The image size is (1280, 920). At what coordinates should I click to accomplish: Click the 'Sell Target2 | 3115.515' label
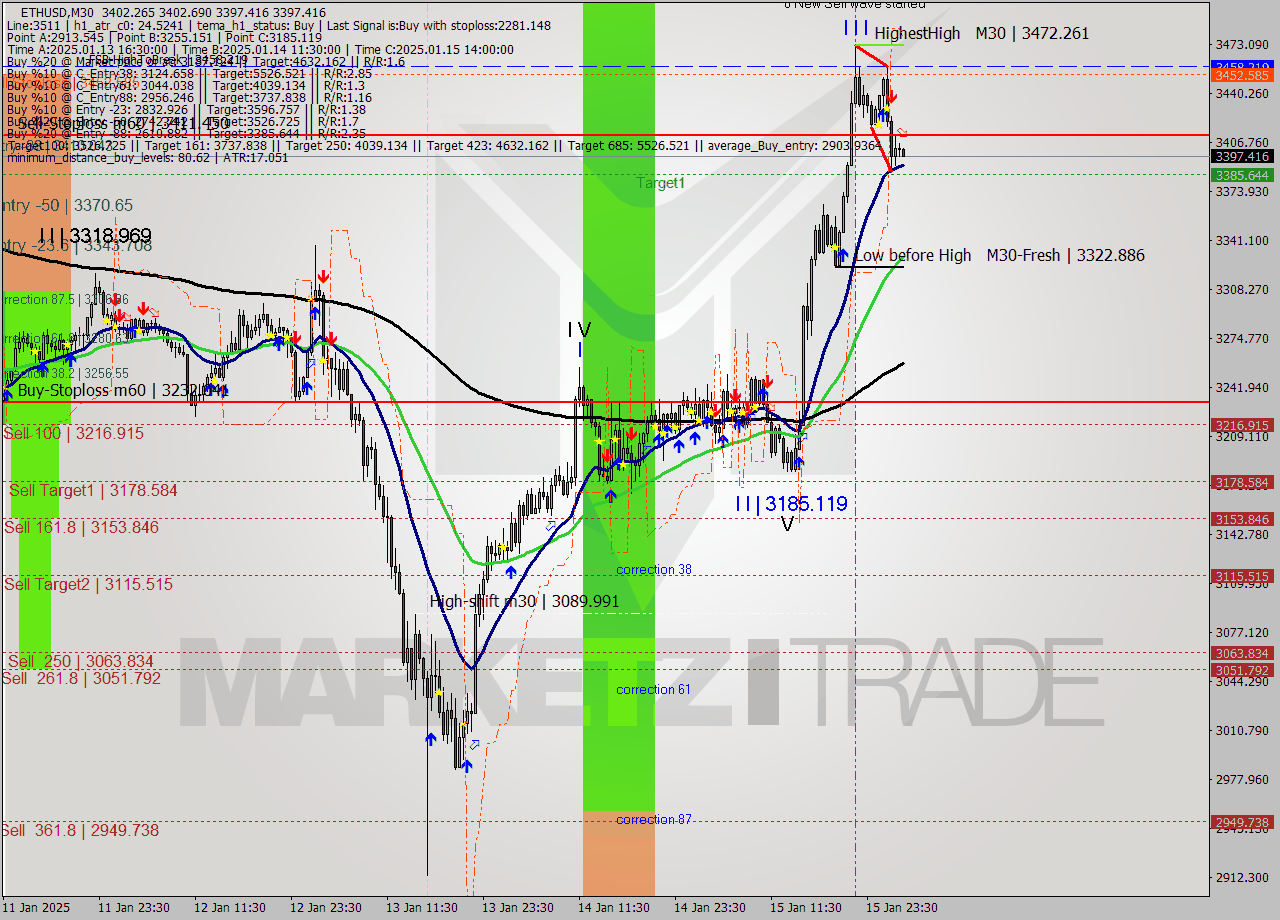88,584
